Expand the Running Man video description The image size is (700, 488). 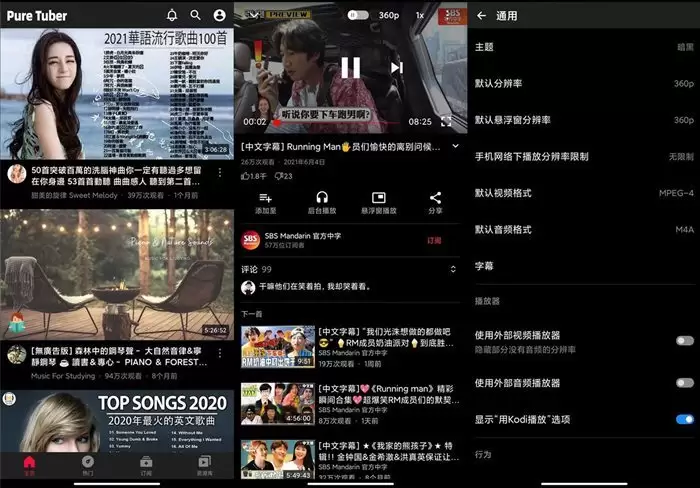pos(455,146)
